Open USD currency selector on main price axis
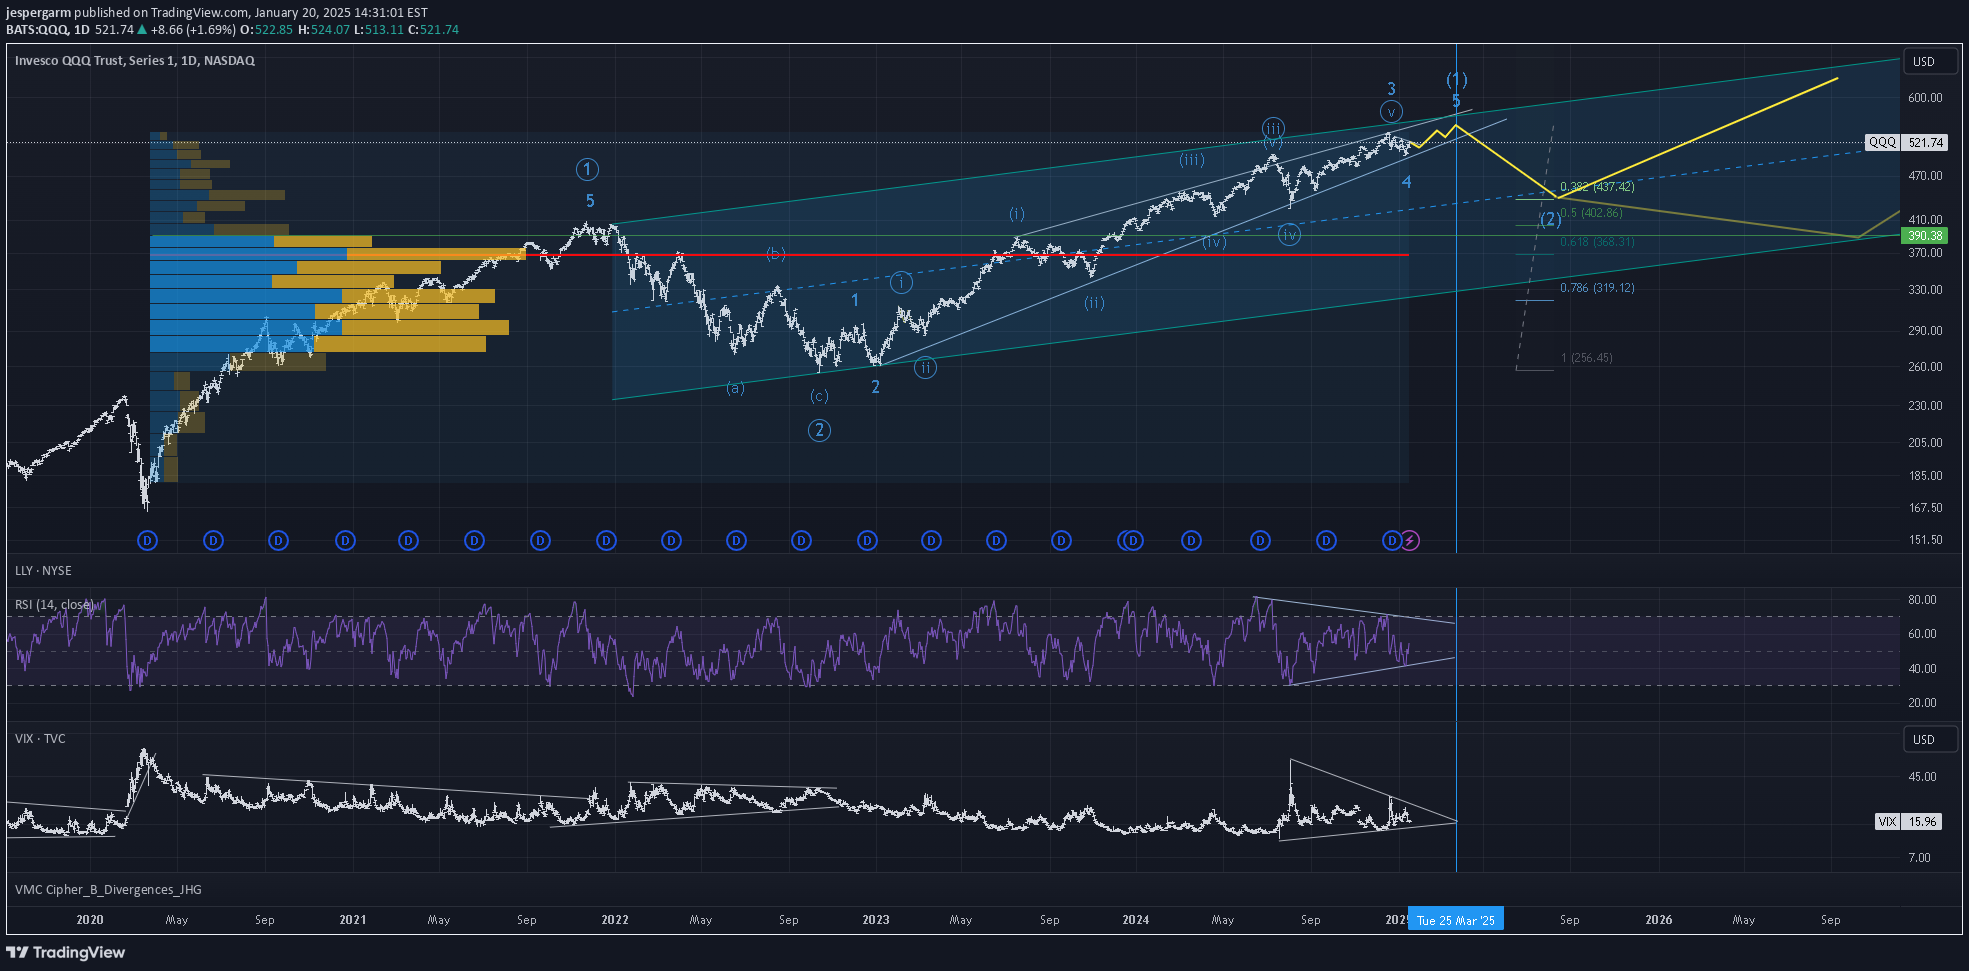Viewport: 1969px width, 971px height. [1924, 62]
